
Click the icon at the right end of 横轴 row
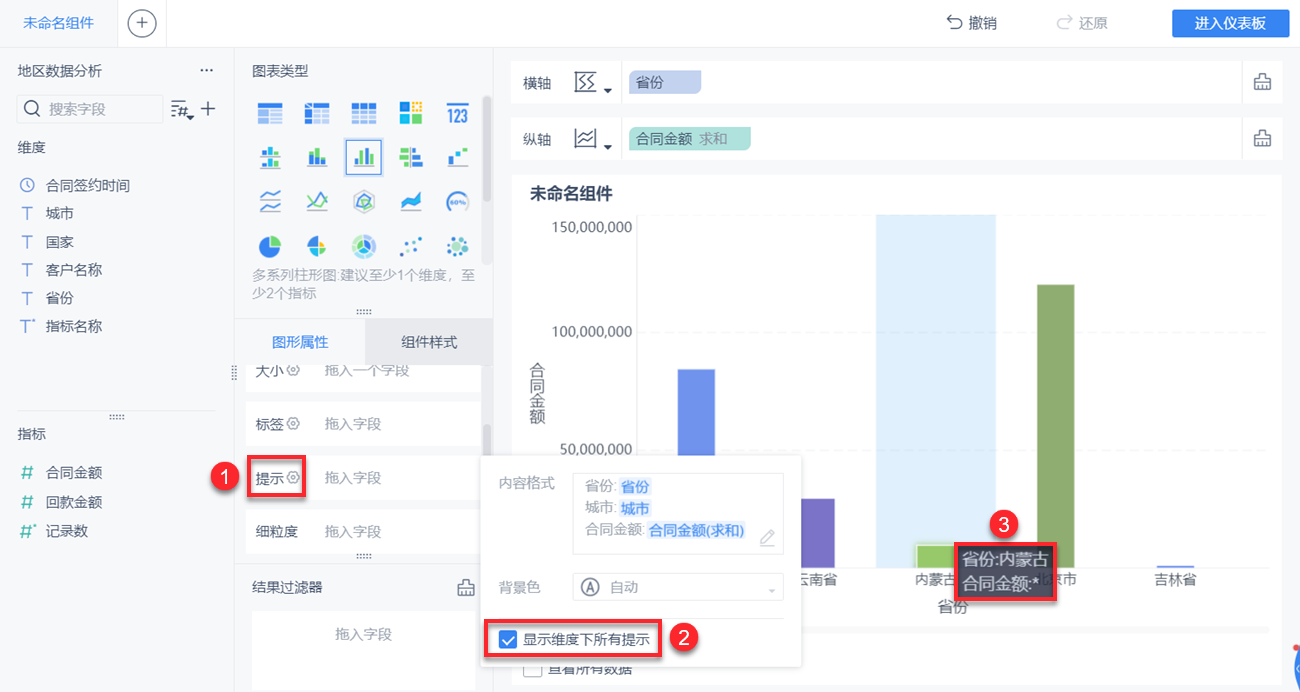(x=1262, y=83)
